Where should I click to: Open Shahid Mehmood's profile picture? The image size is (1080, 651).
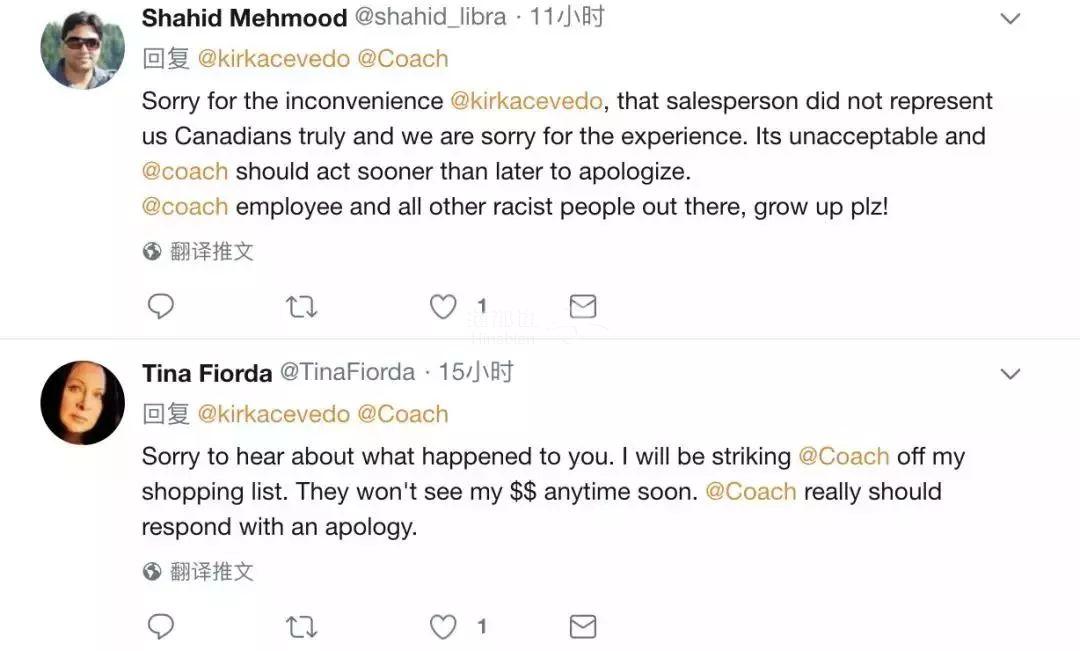[82, 48]
